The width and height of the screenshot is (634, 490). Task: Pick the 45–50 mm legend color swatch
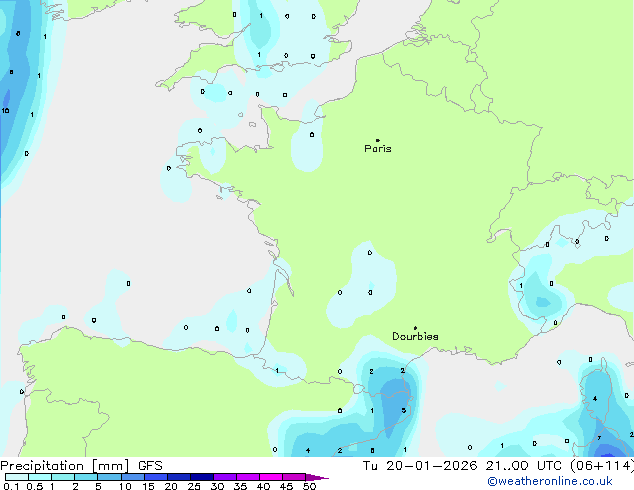click(x=294, y=477)
